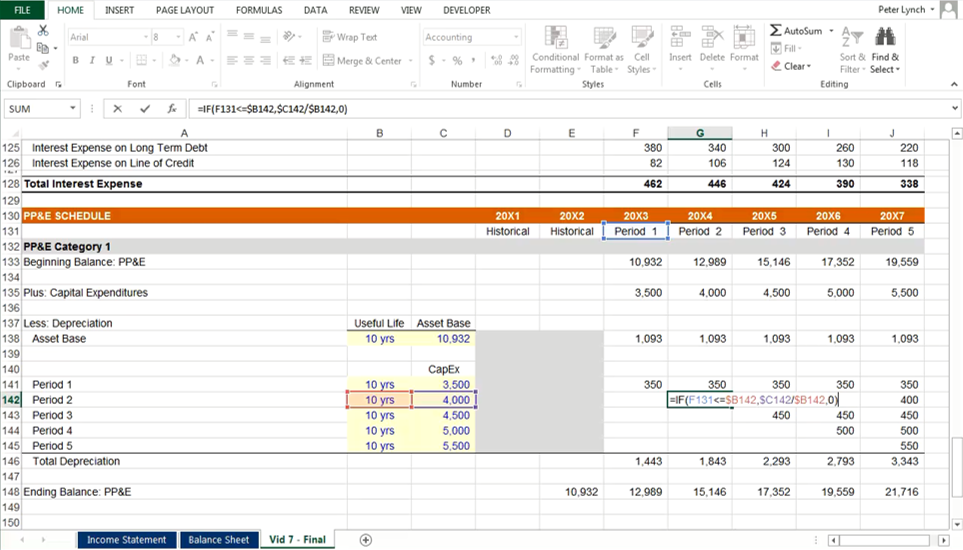Image resolution: width=963 pixels, height=550 pixels.
Task: Click the Format Painter brush icon
Action: (x=43, y=64)
